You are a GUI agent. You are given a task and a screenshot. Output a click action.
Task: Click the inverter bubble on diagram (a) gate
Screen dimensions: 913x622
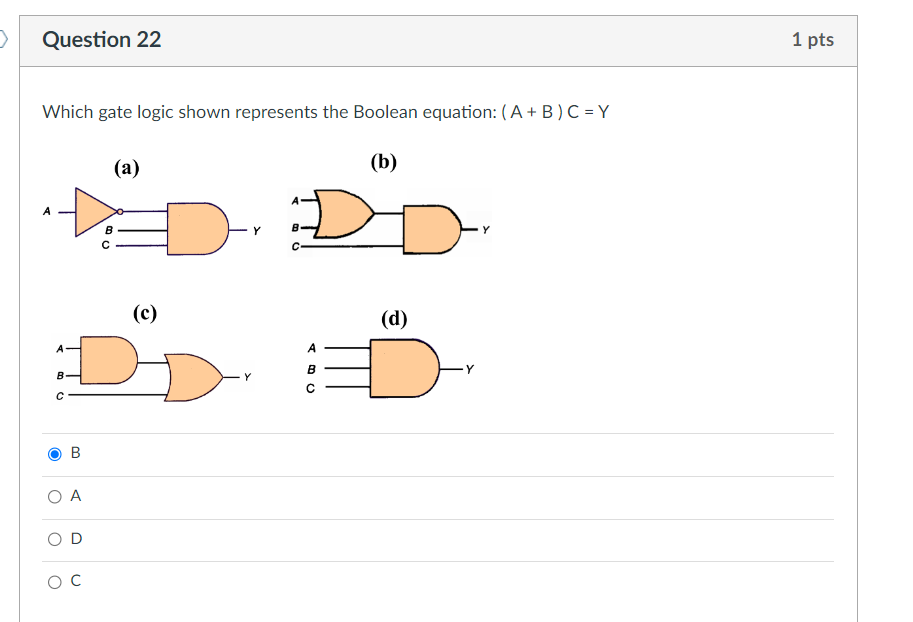tap(120, 212)
